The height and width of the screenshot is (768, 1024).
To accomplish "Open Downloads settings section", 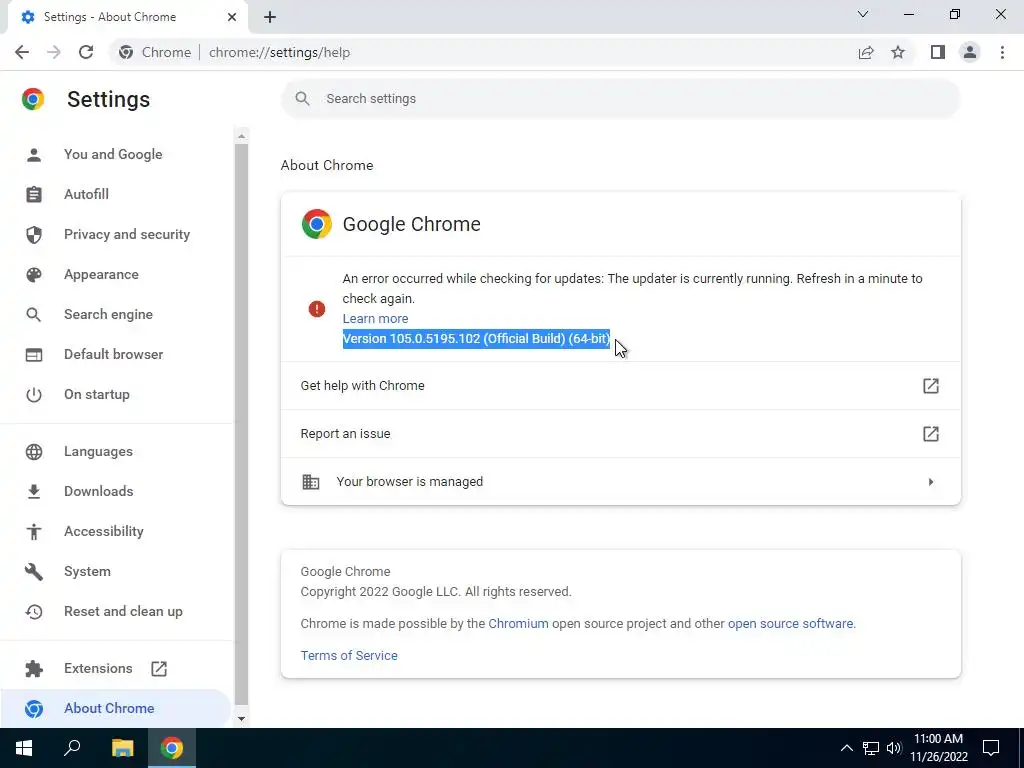I will coord(99,491).
